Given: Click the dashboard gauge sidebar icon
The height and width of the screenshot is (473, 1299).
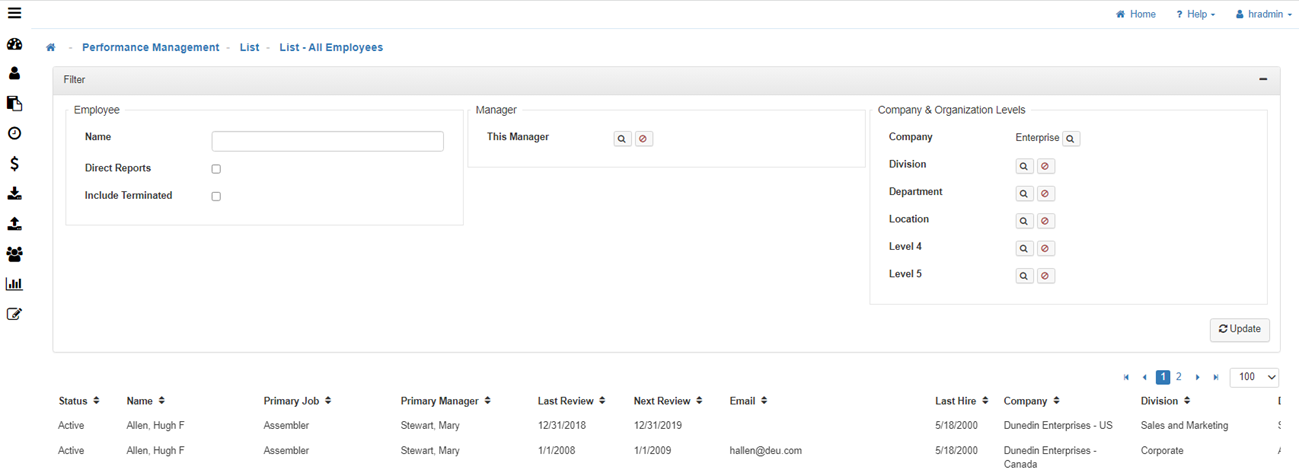Looking at the screenshot, I should tap(14, 44).
